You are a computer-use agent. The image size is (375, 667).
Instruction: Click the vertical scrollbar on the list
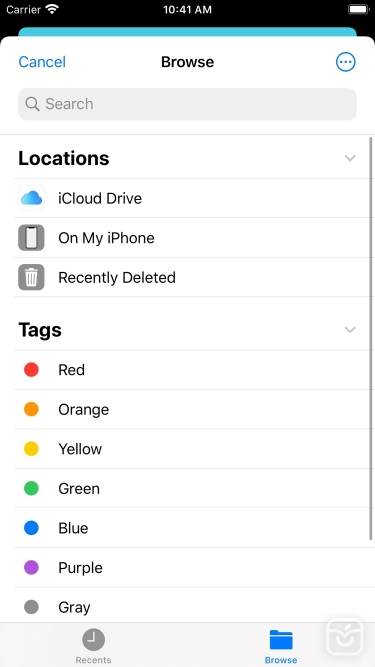click(x=371, y=339)
